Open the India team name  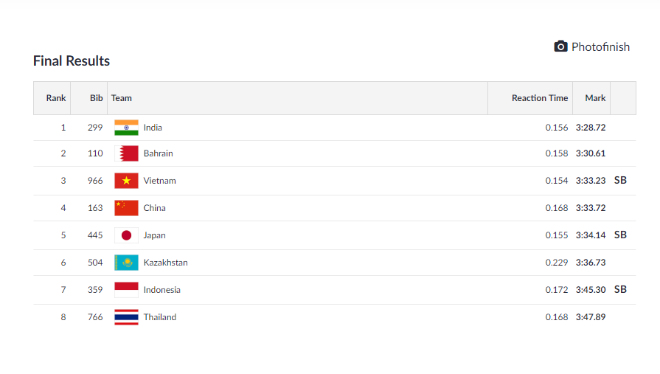153,127
